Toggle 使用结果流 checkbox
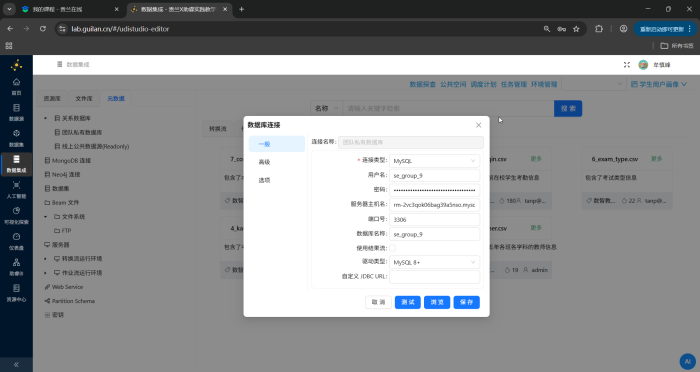The width and height of the screenshot is (700, 372). click(392, 248)
